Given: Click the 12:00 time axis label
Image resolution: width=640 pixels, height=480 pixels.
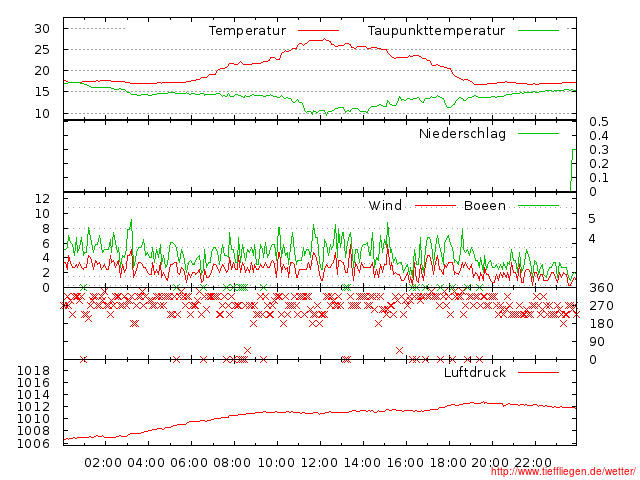Looking at the screenshot, I should click(x=319, y=463).
